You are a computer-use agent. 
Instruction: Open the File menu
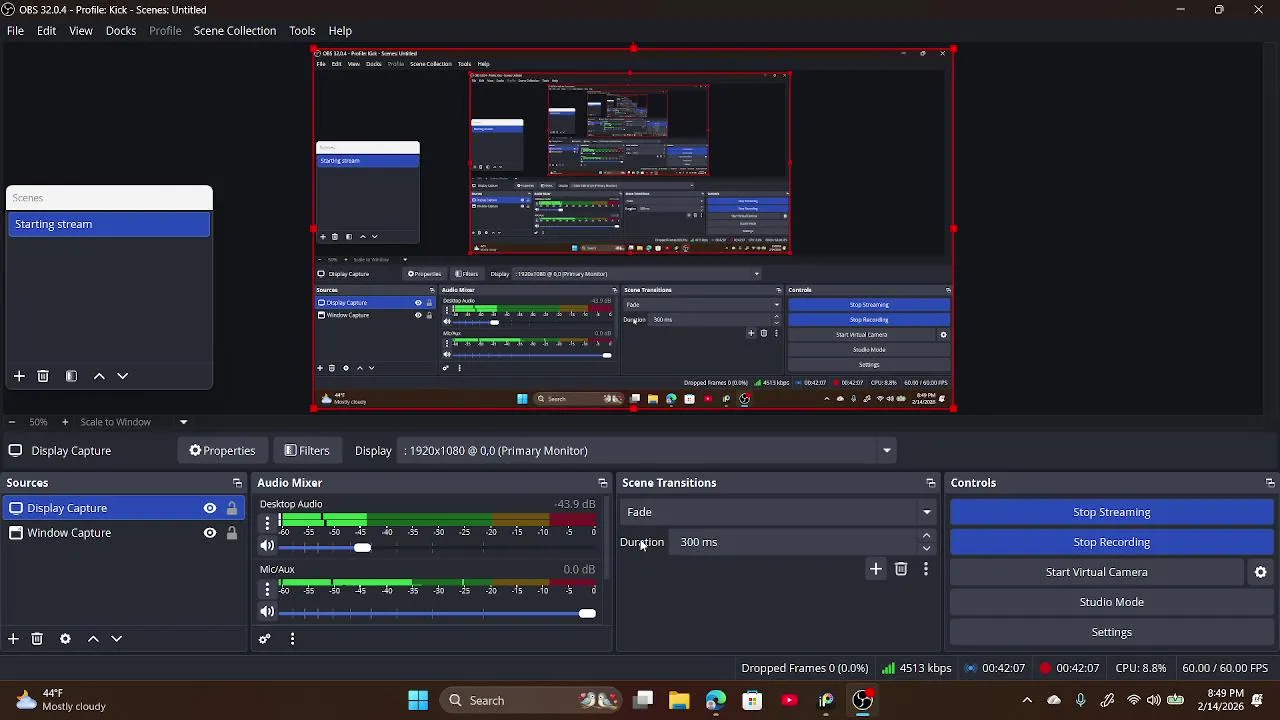tap(15, 31)
